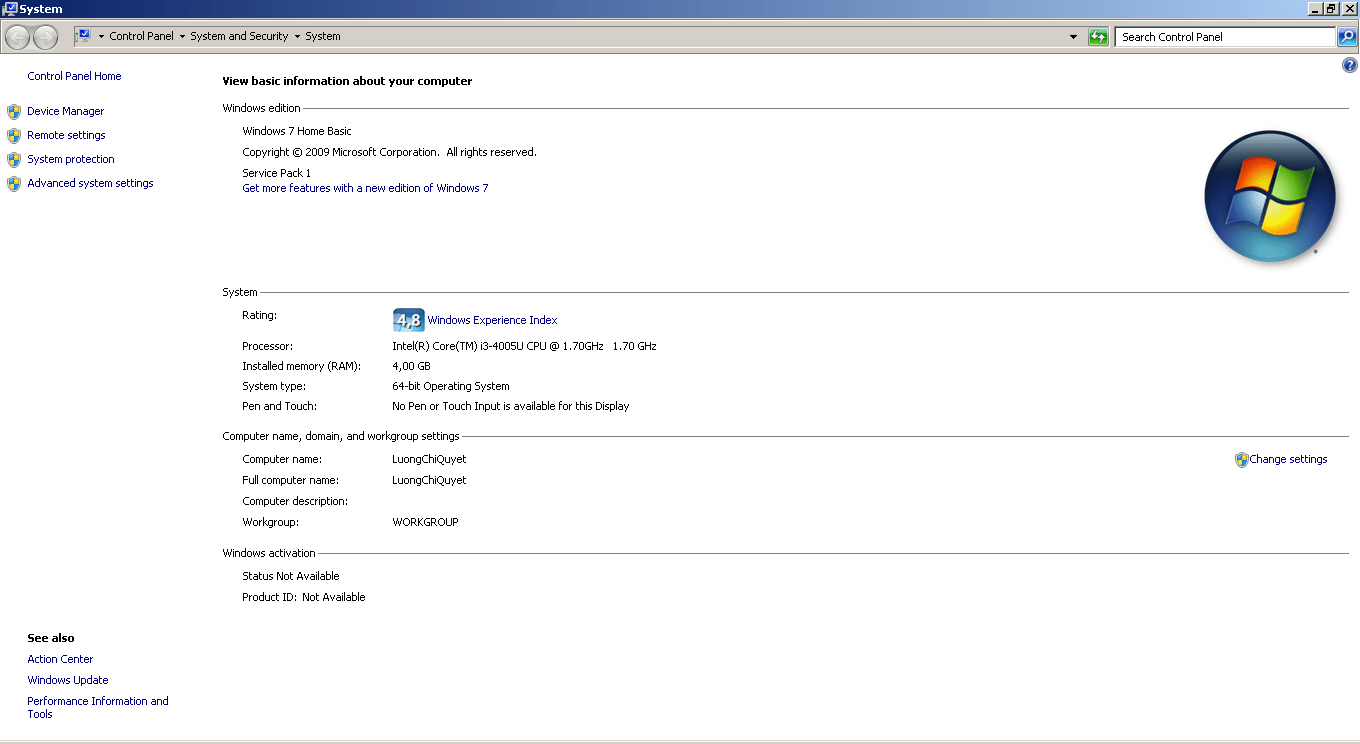Click the Status Not Available text
1360x744 pixels.
coord(291,576)
